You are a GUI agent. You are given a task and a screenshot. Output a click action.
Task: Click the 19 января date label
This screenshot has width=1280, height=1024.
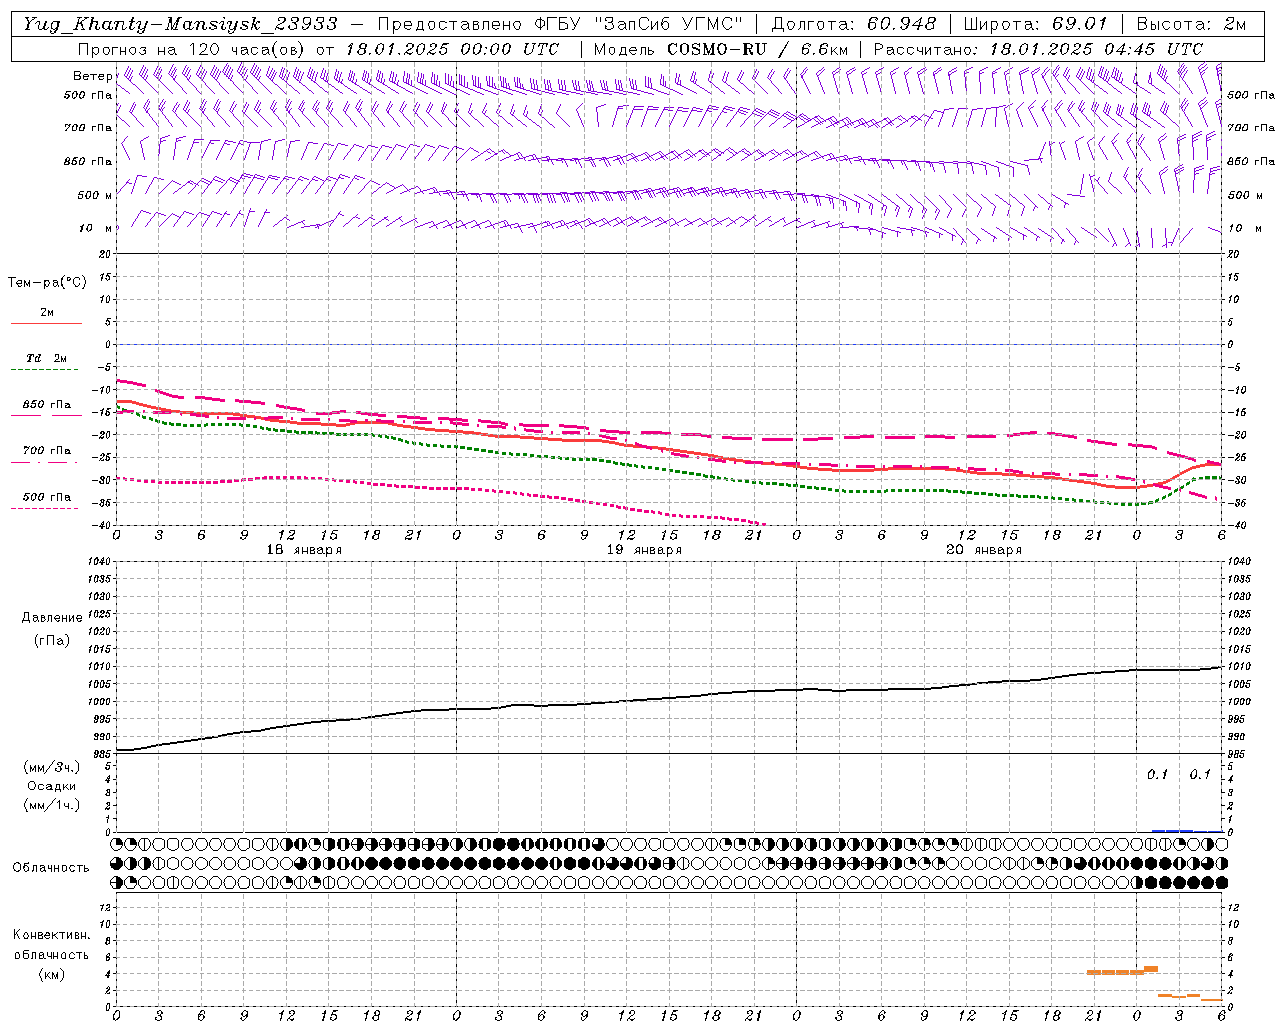click(x=644, y=550)
